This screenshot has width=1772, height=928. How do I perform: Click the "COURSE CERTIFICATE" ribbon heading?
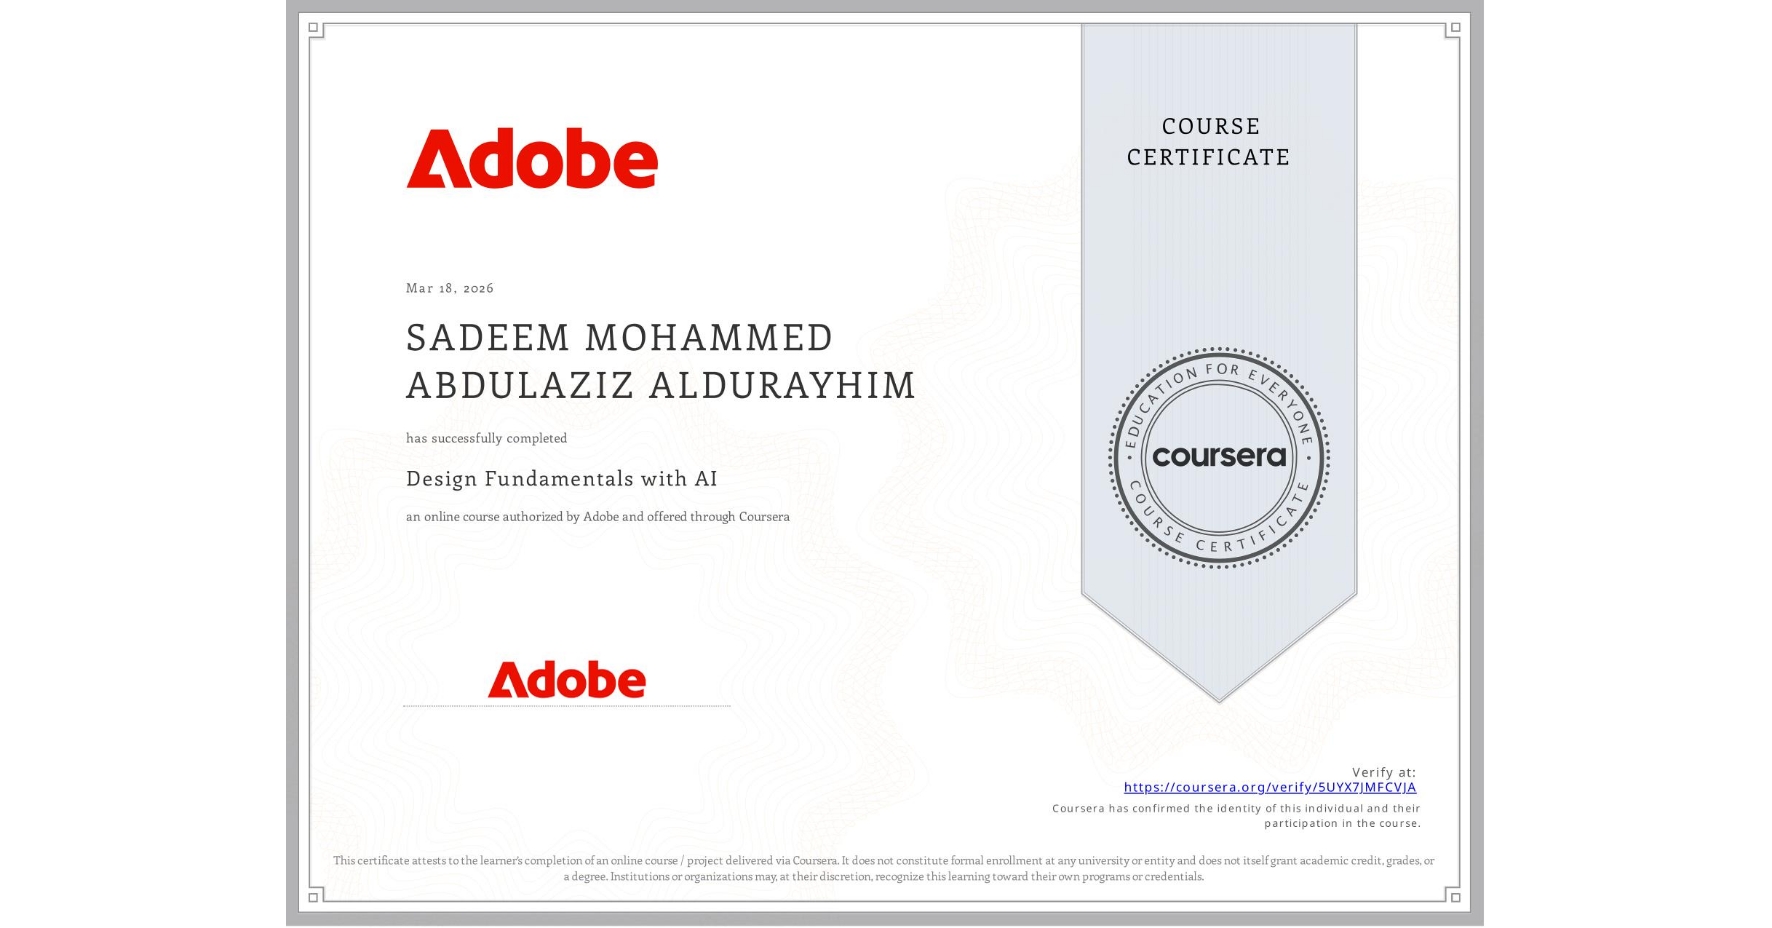pos(1209,142)
